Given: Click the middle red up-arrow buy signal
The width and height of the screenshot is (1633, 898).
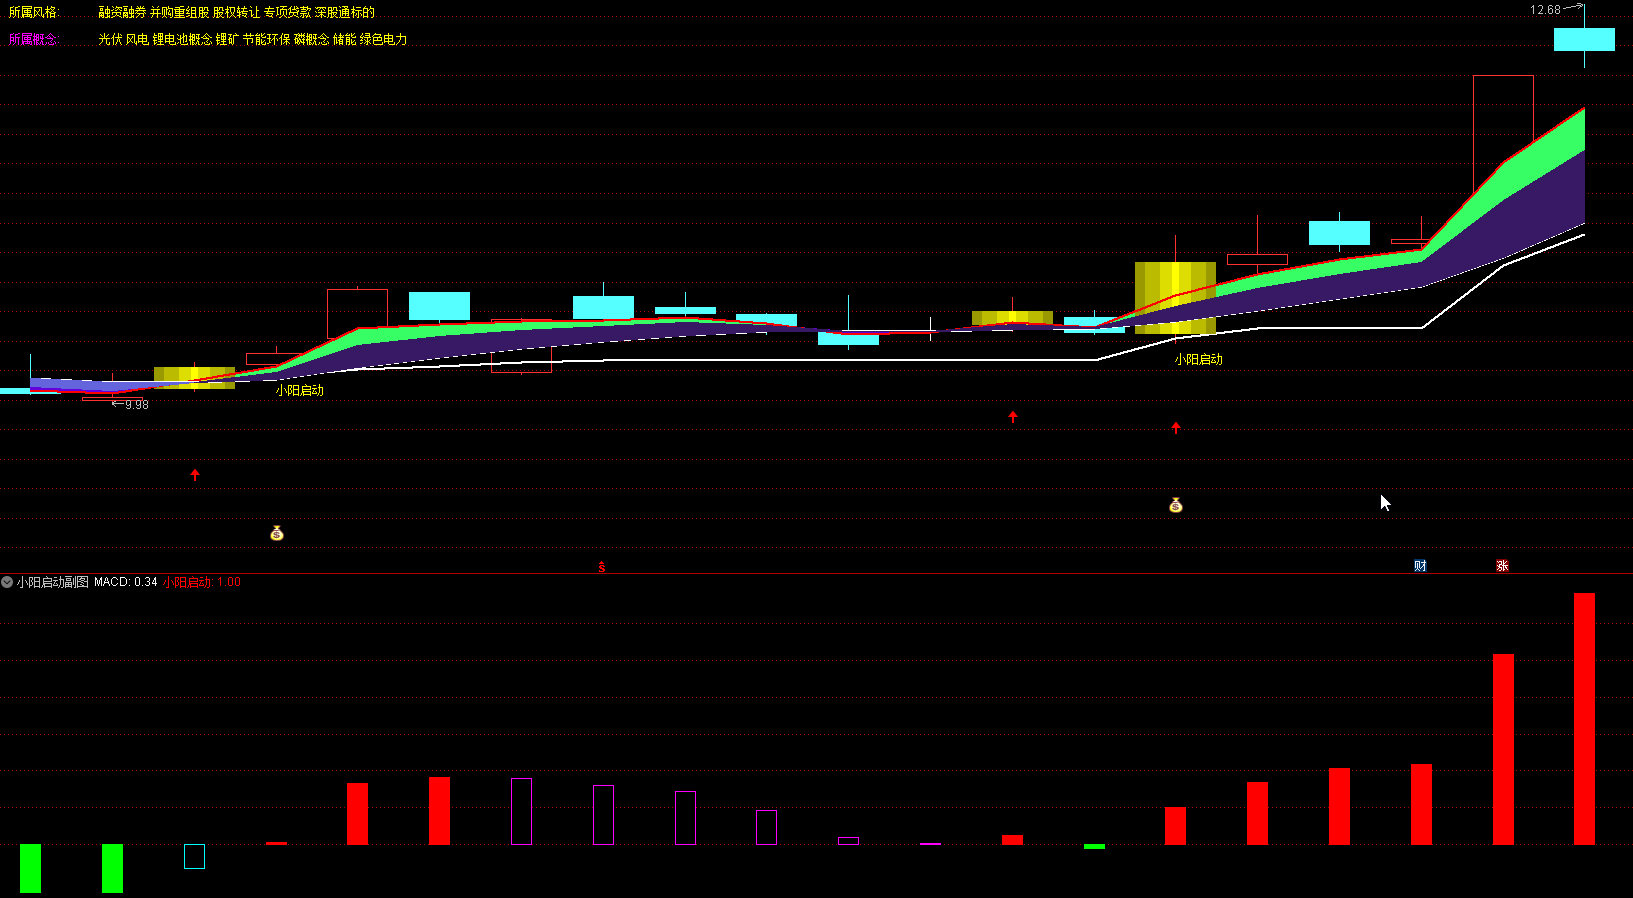Looking at the screenshot, I should pos(1013,417).
